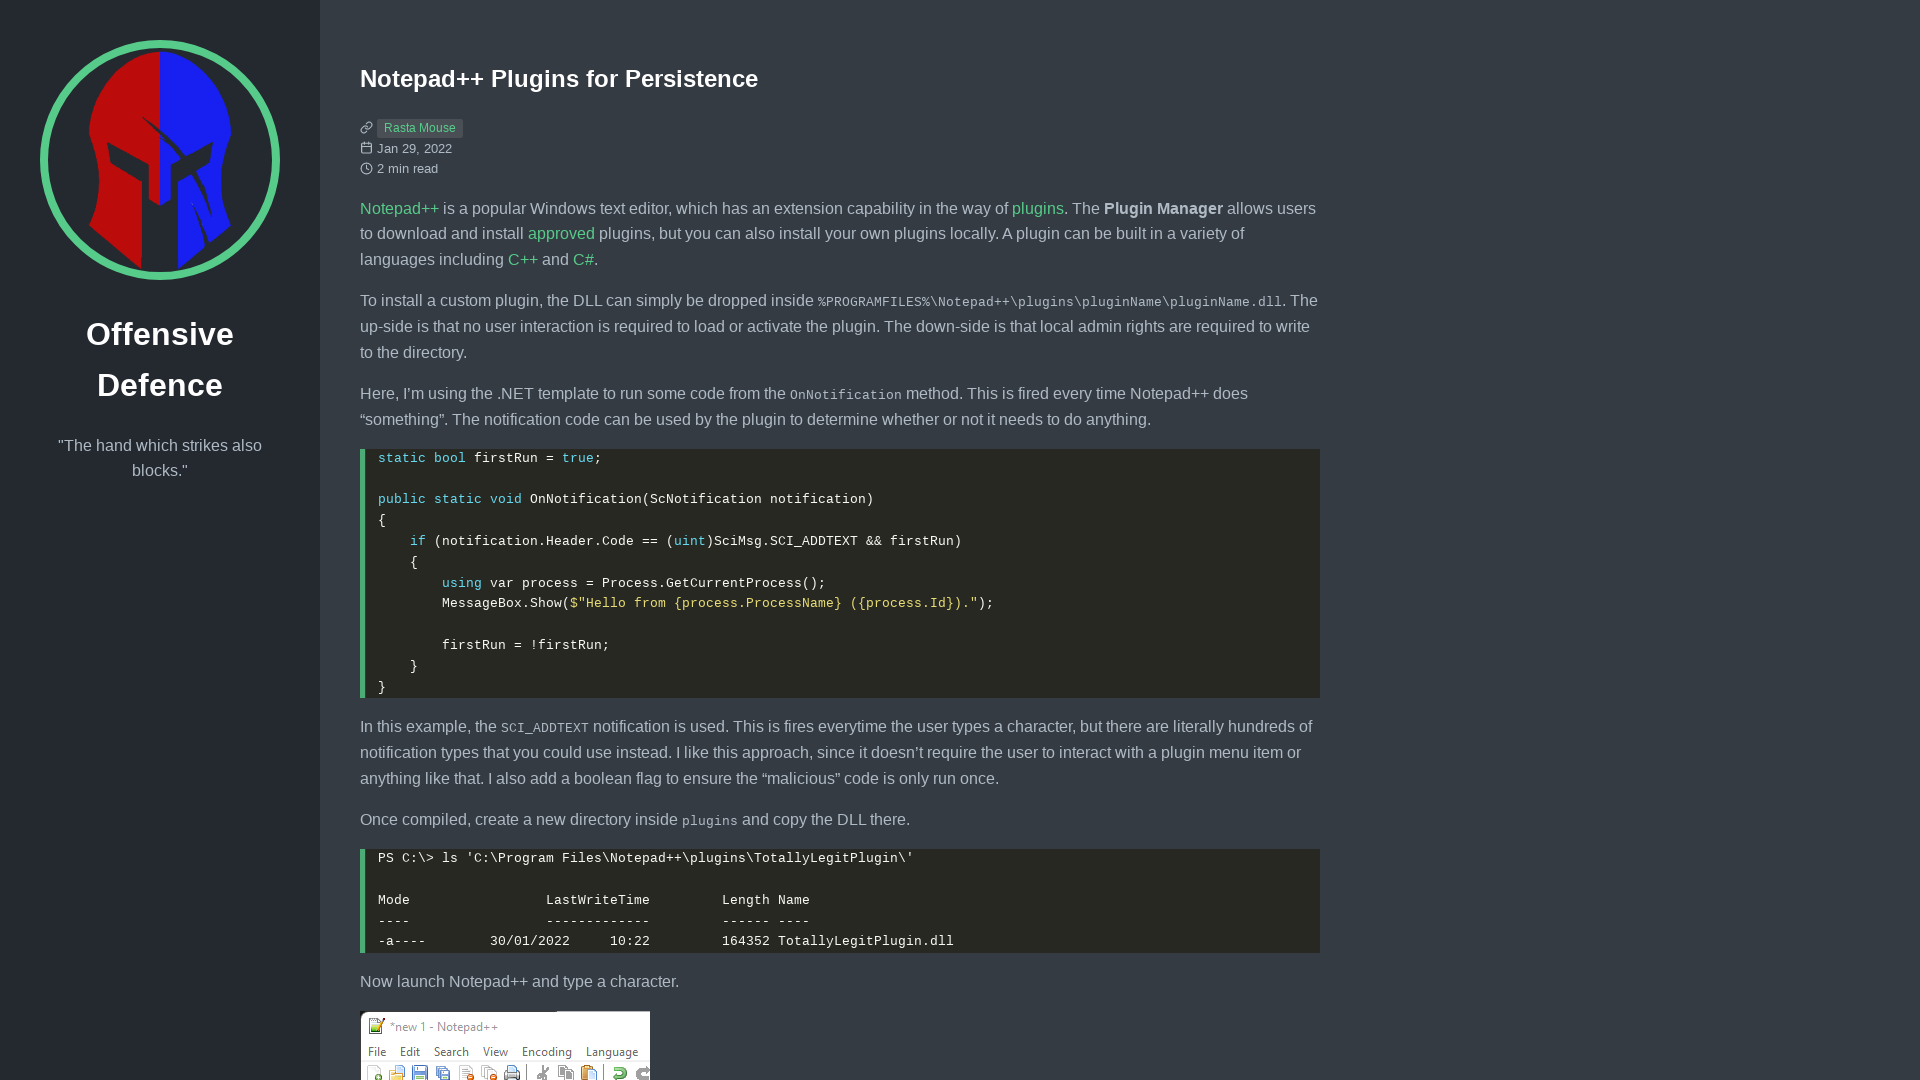Click the New file icon in Notepad++ toolbar

375,1073
